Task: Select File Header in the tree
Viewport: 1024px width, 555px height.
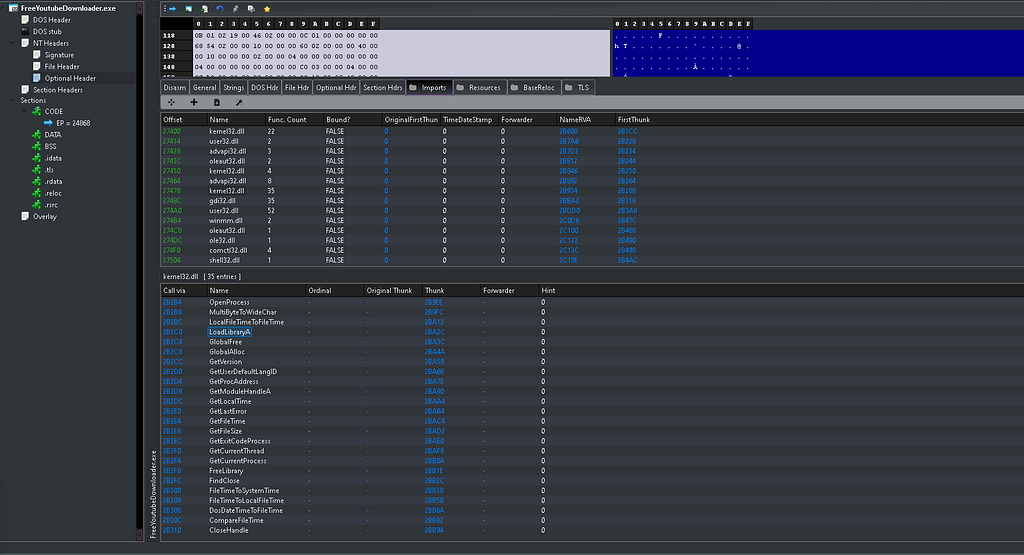Action: pos(62,67)
